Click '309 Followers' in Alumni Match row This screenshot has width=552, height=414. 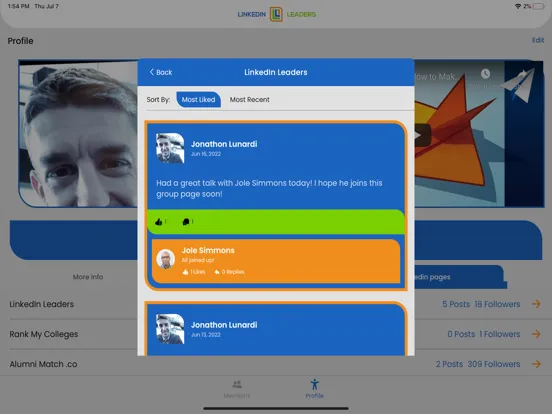point(494,364)
